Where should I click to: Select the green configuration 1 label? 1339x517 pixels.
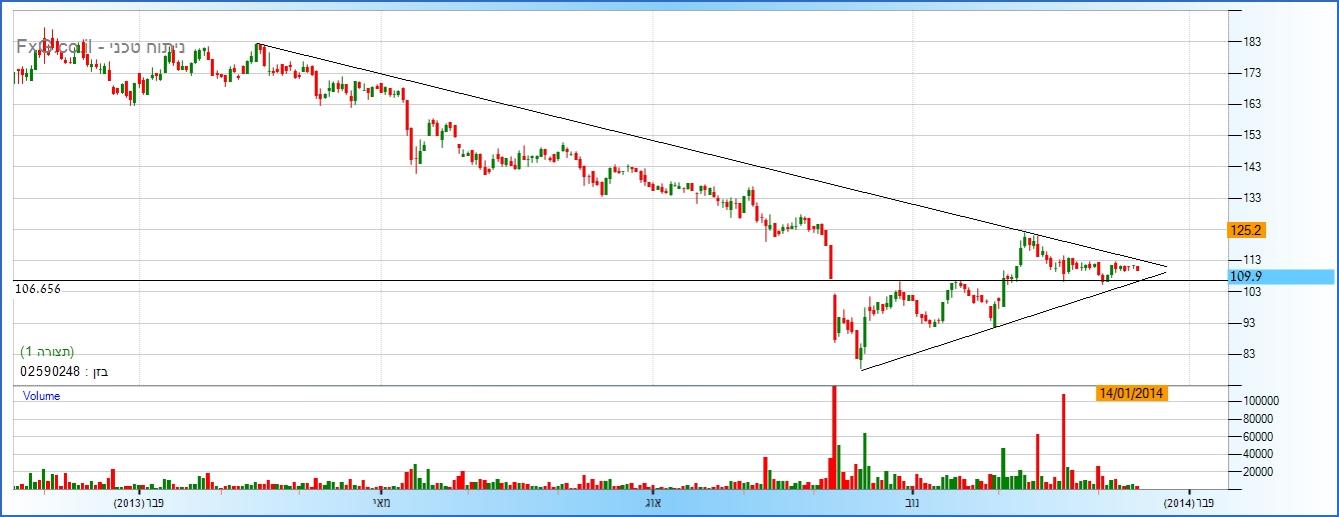48,352
